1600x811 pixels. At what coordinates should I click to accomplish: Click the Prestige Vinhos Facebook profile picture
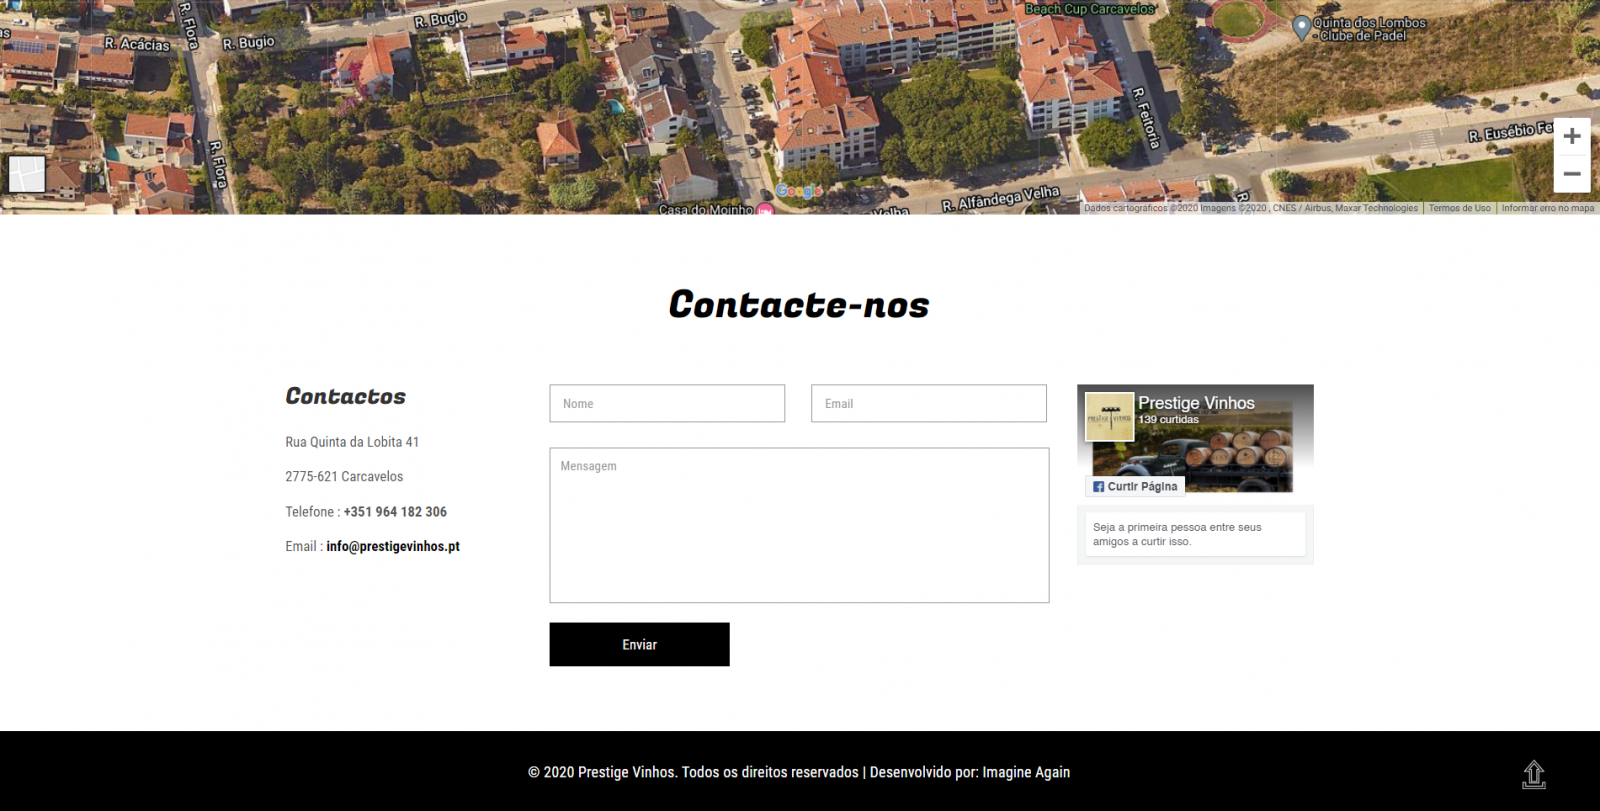pyautogui.click(x=1110, y=417)
